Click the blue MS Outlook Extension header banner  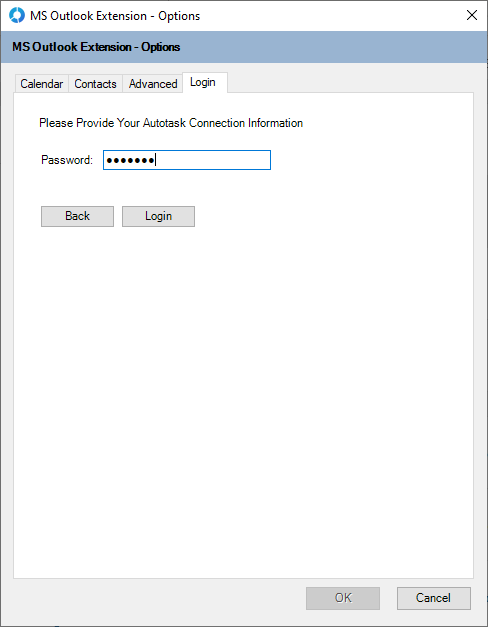244,47
